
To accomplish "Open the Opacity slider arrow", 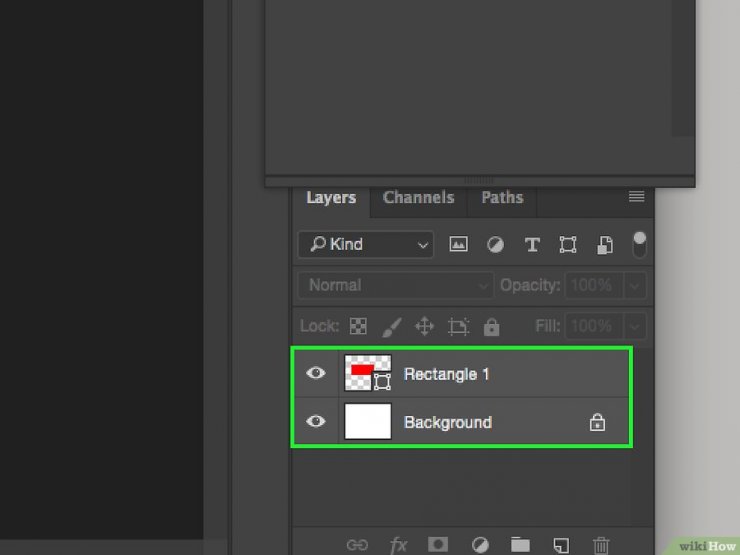I will tap(635, 286).
